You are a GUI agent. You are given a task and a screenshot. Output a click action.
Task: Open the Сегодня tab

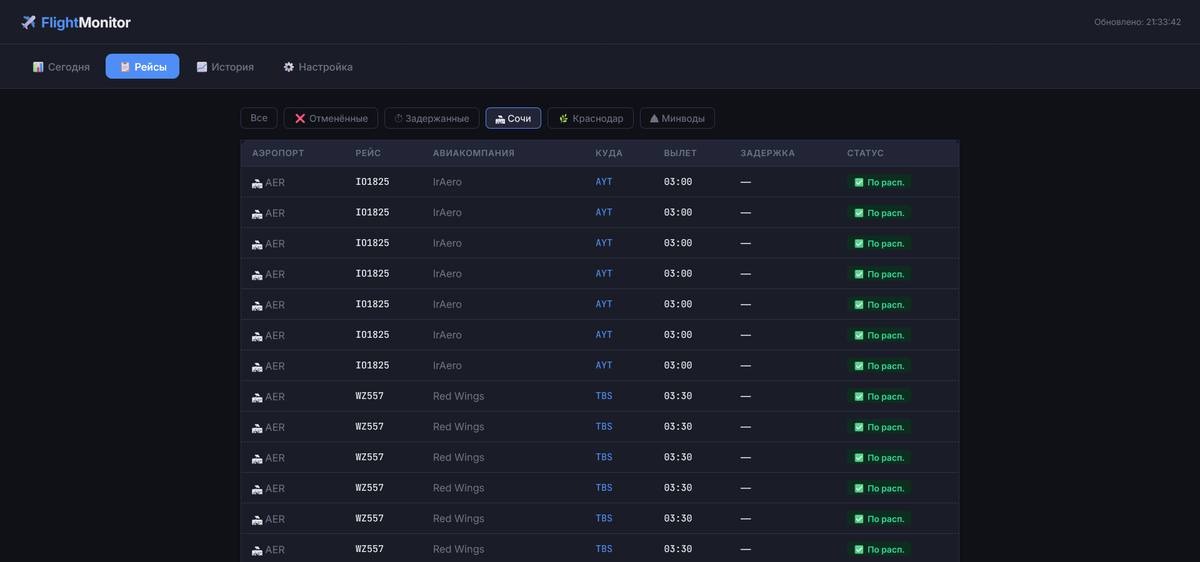61,67
